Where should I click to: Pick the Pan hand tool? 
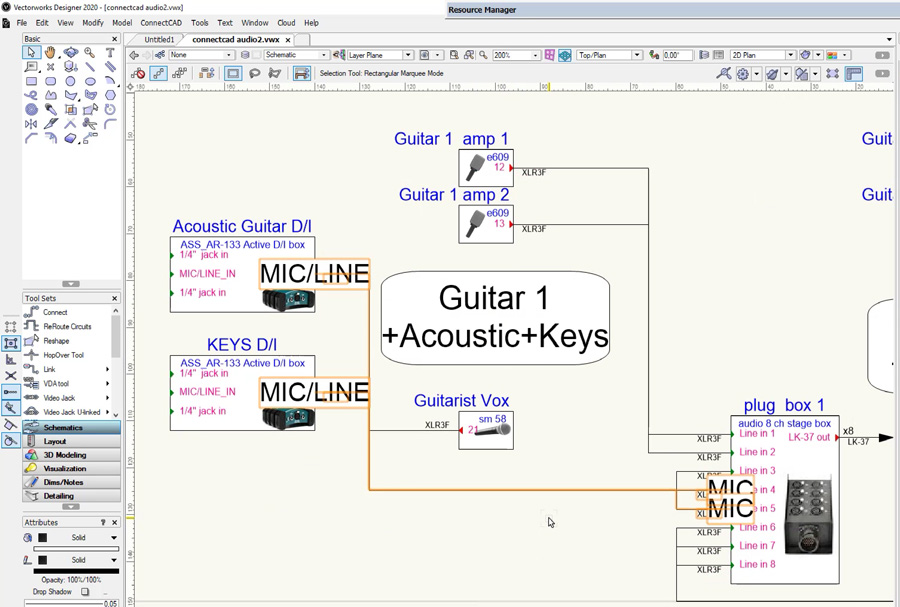(x=51, y=52)
